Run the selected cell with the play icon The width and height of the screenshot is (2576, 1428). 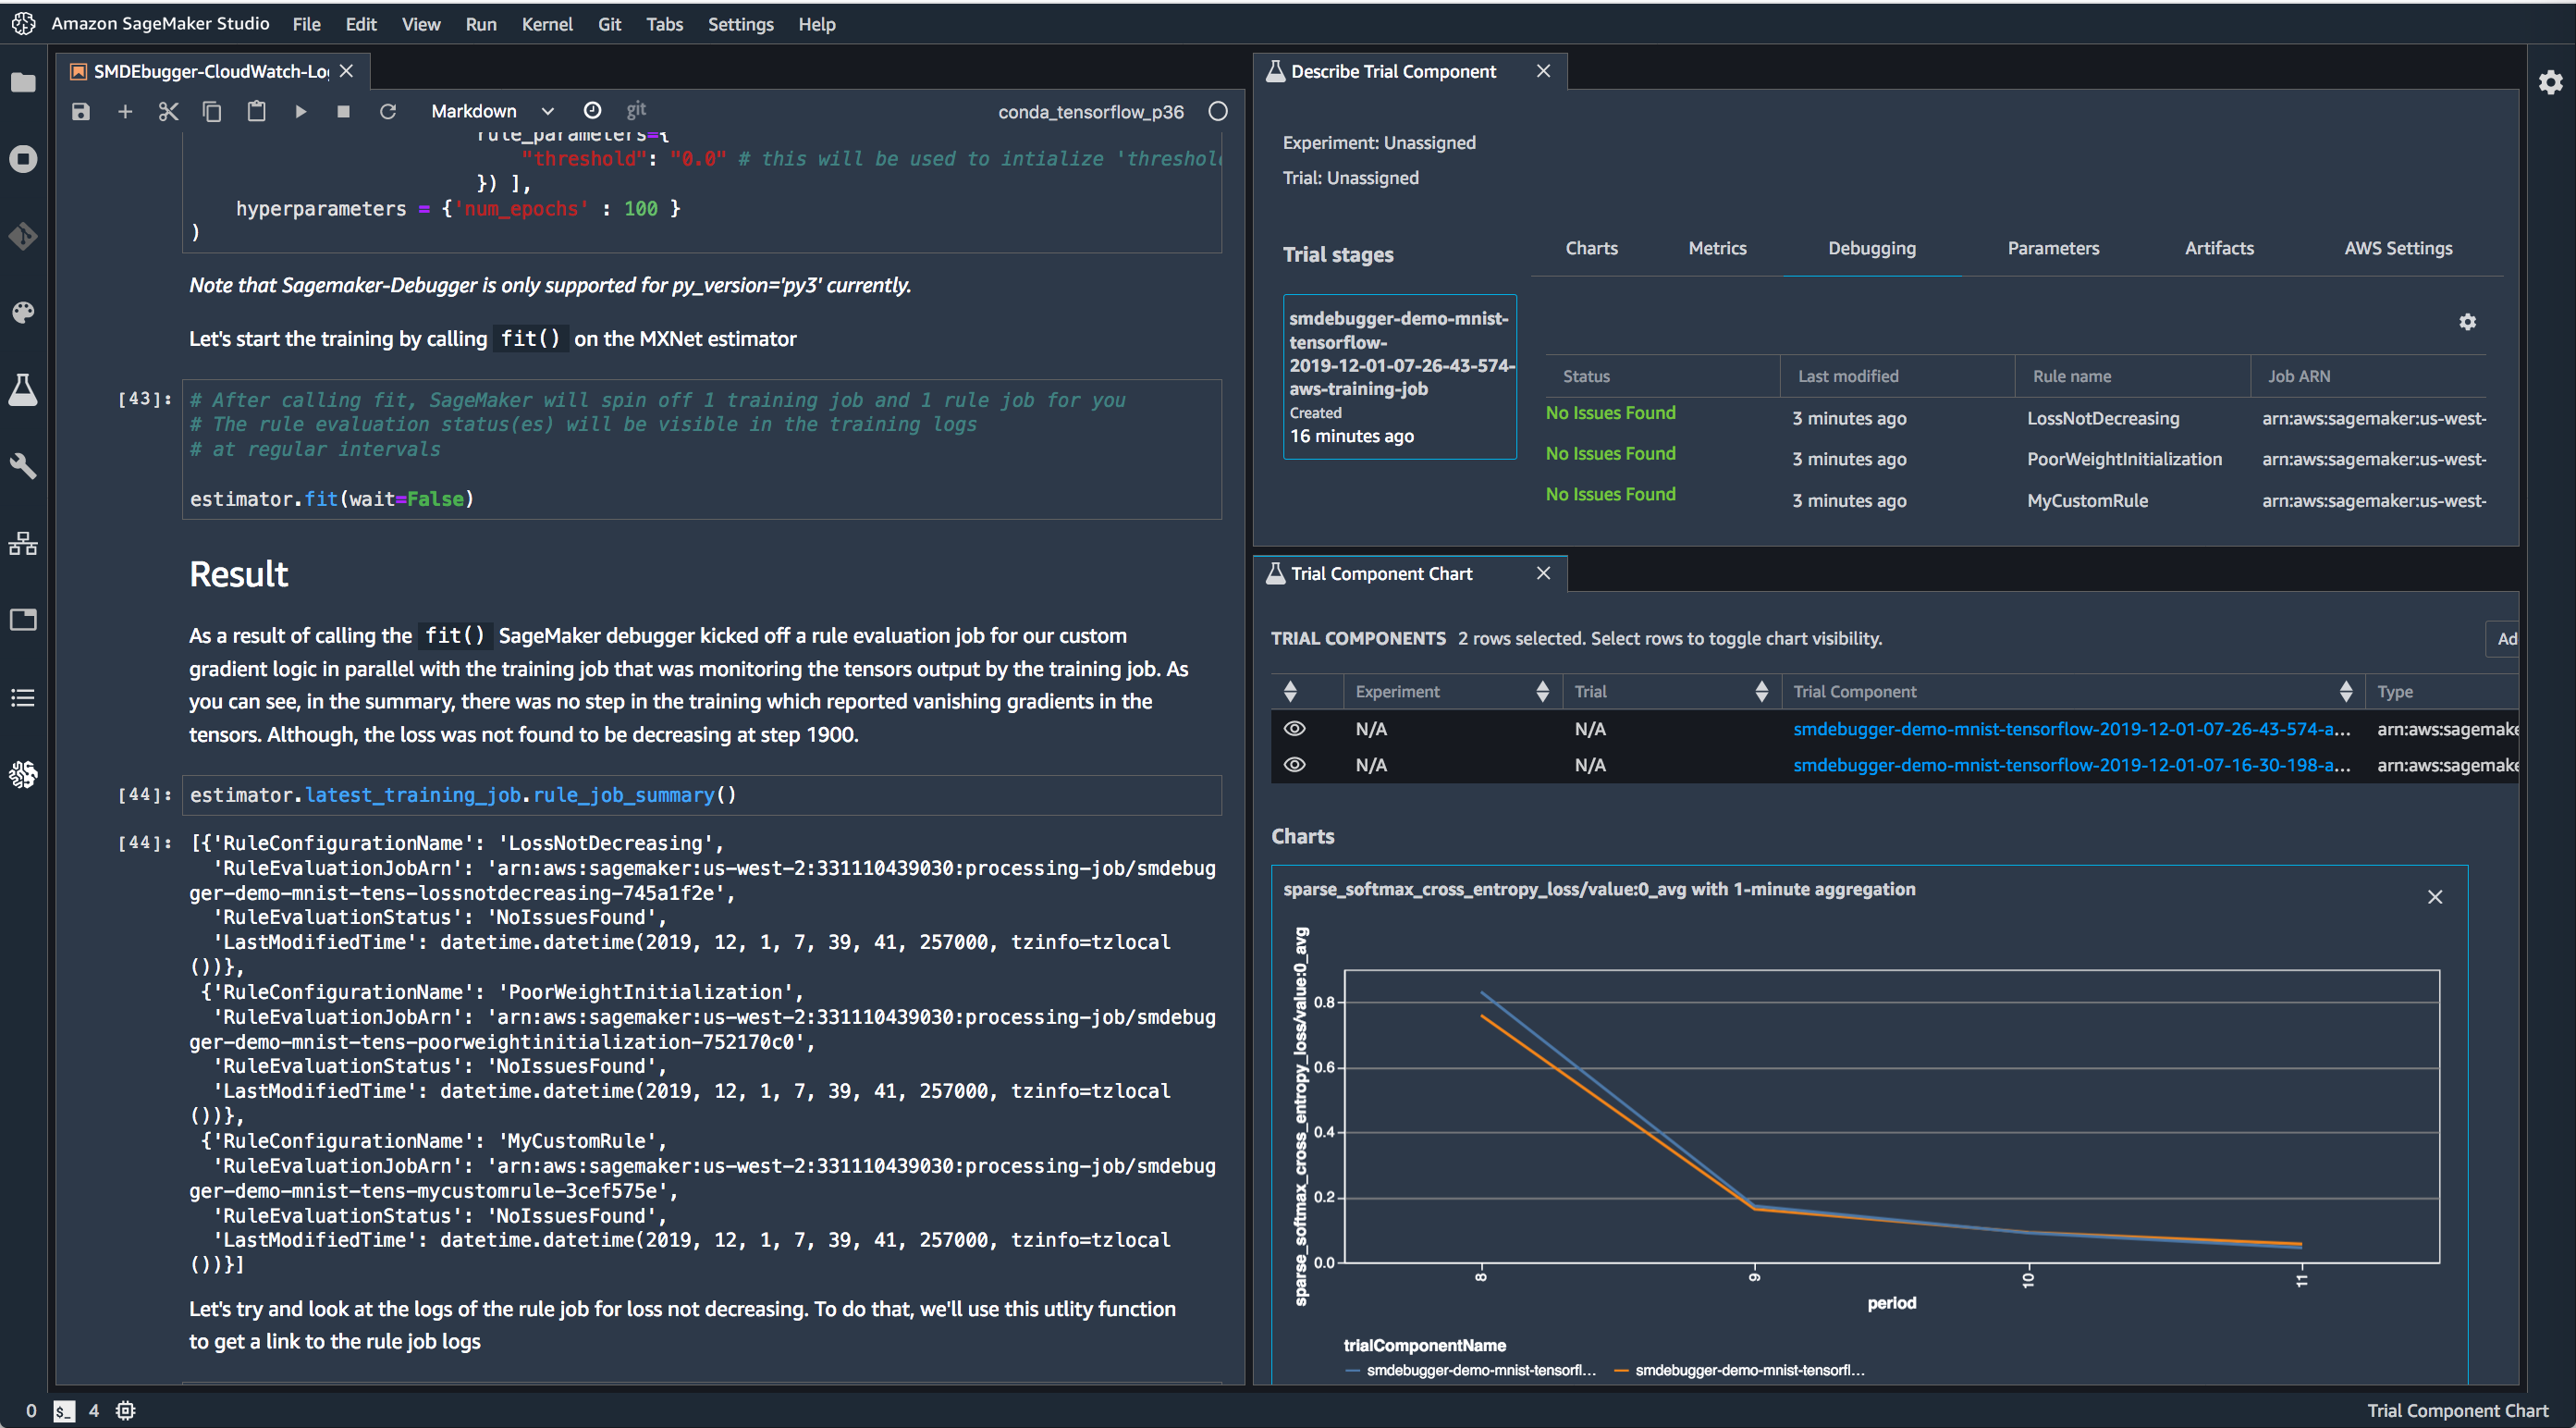(x=300, y=111)
